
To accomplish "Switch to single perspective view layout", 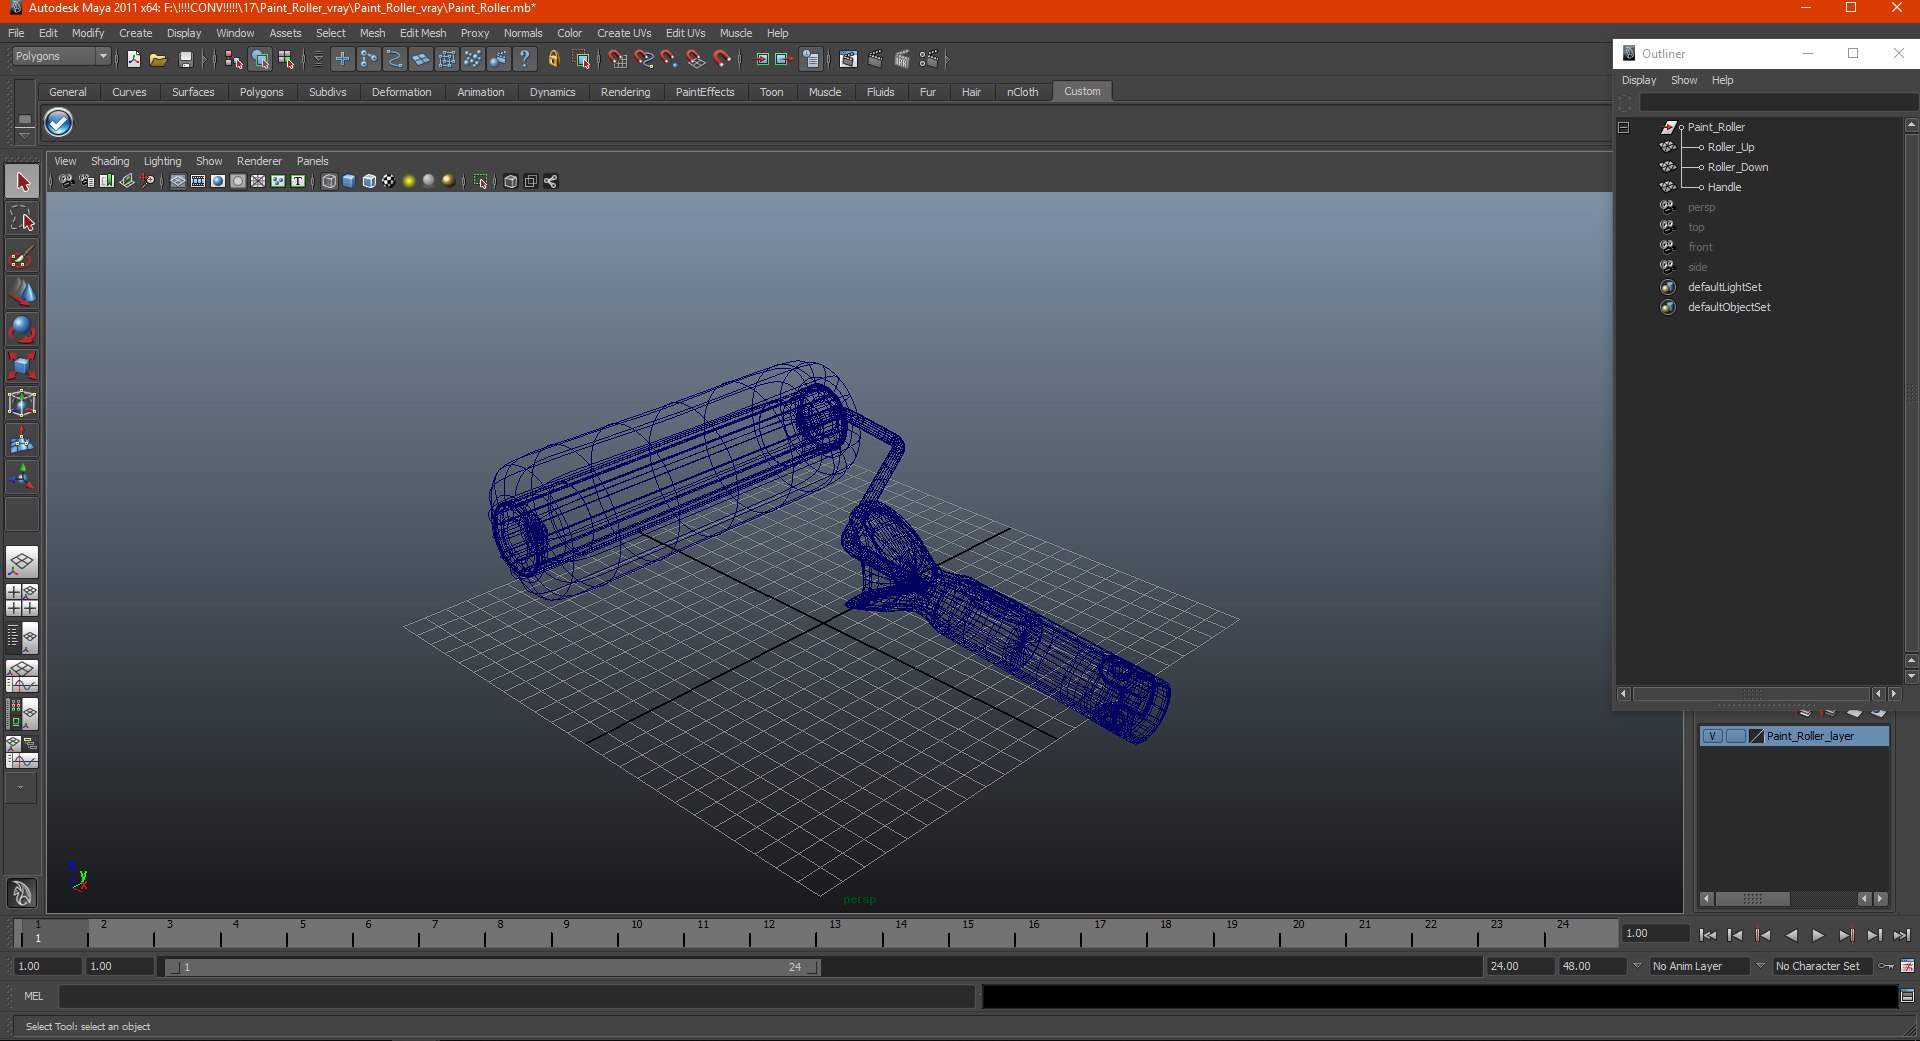I will [22, 563].
